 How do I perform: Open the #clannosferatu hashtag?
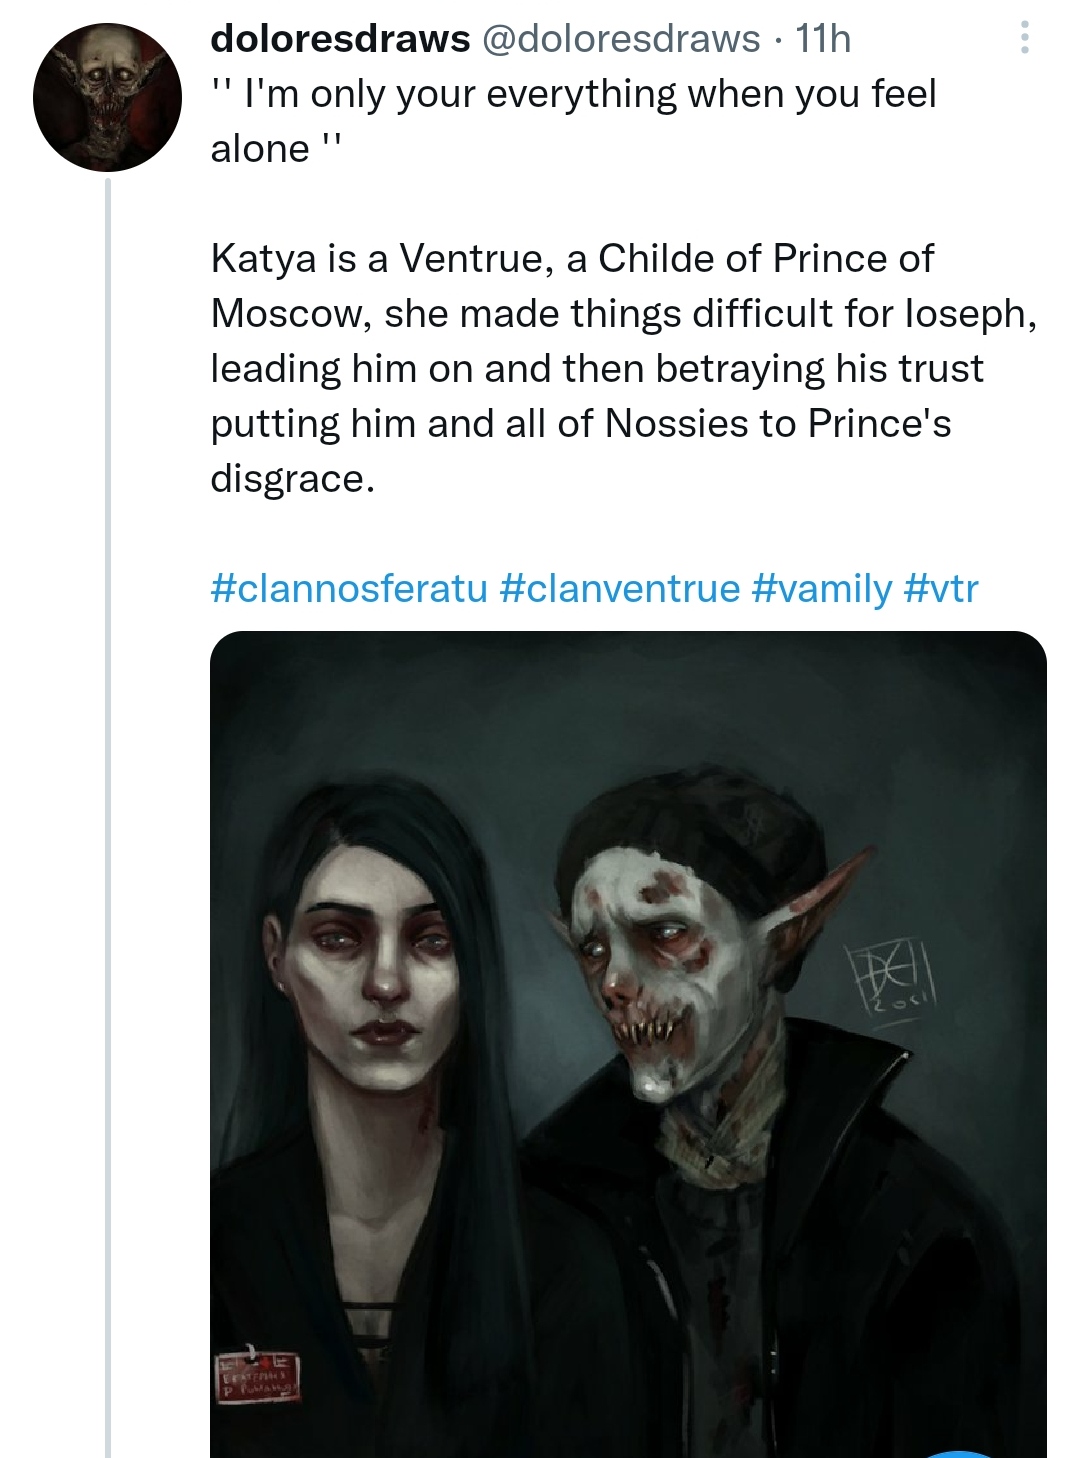click(x=348, y=588)
